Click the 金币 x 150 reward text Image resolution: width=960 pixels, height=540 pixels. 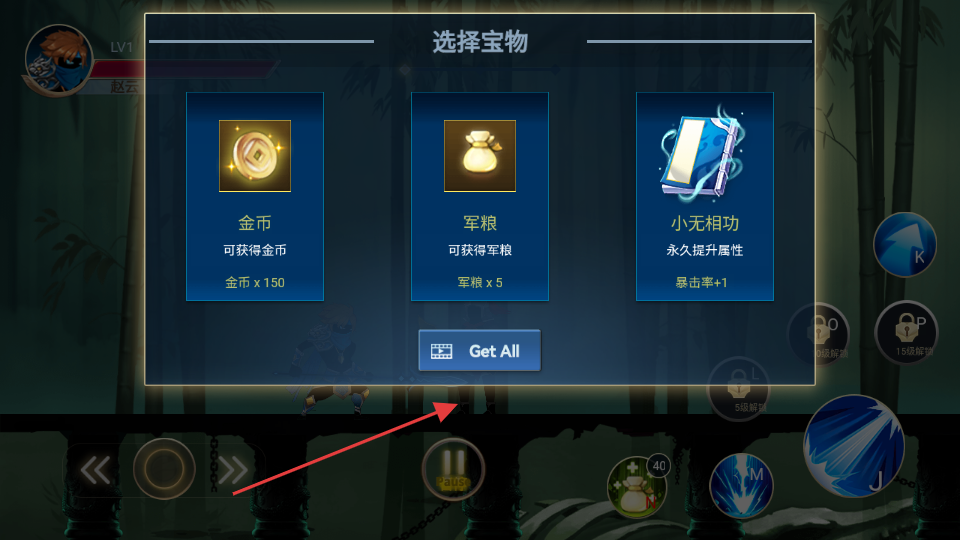(255, 282)
